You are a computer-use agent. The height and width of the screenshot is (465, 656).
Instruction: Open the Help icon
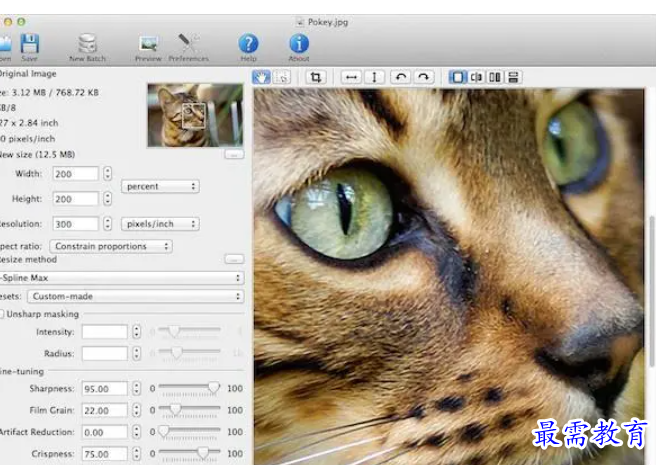(249, 44)
